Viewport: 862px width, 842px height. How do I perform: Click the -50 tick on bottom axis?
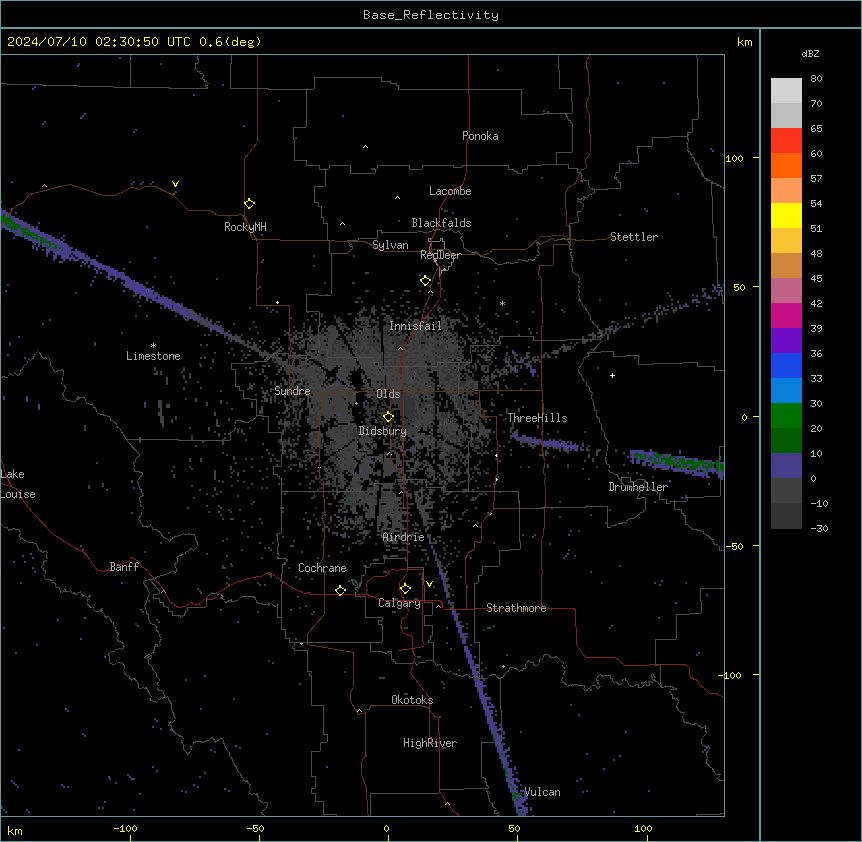255,828
